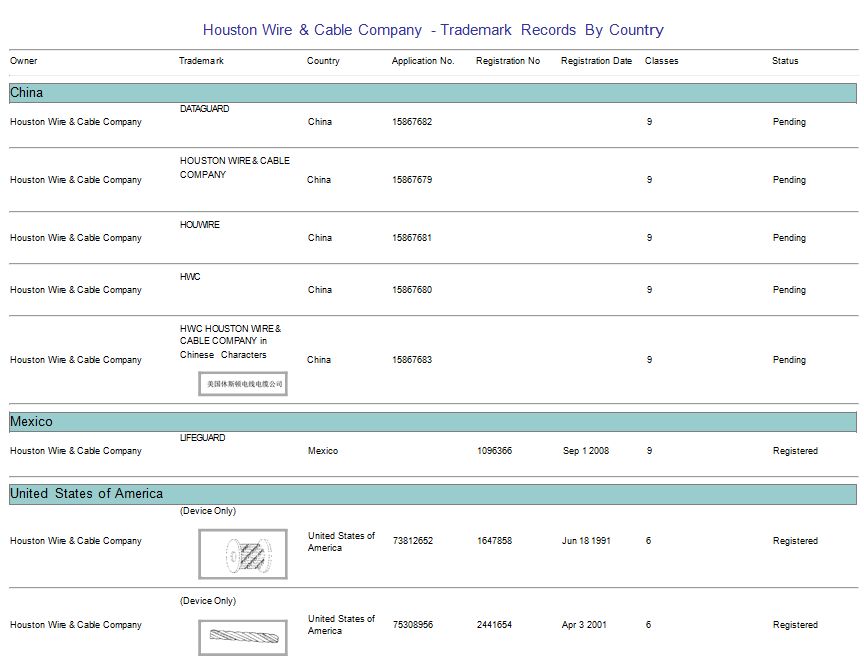The height and width of the screenshot is (663, 864).
Task: Click the Owner column header
Action: click(x=24, y=61)
